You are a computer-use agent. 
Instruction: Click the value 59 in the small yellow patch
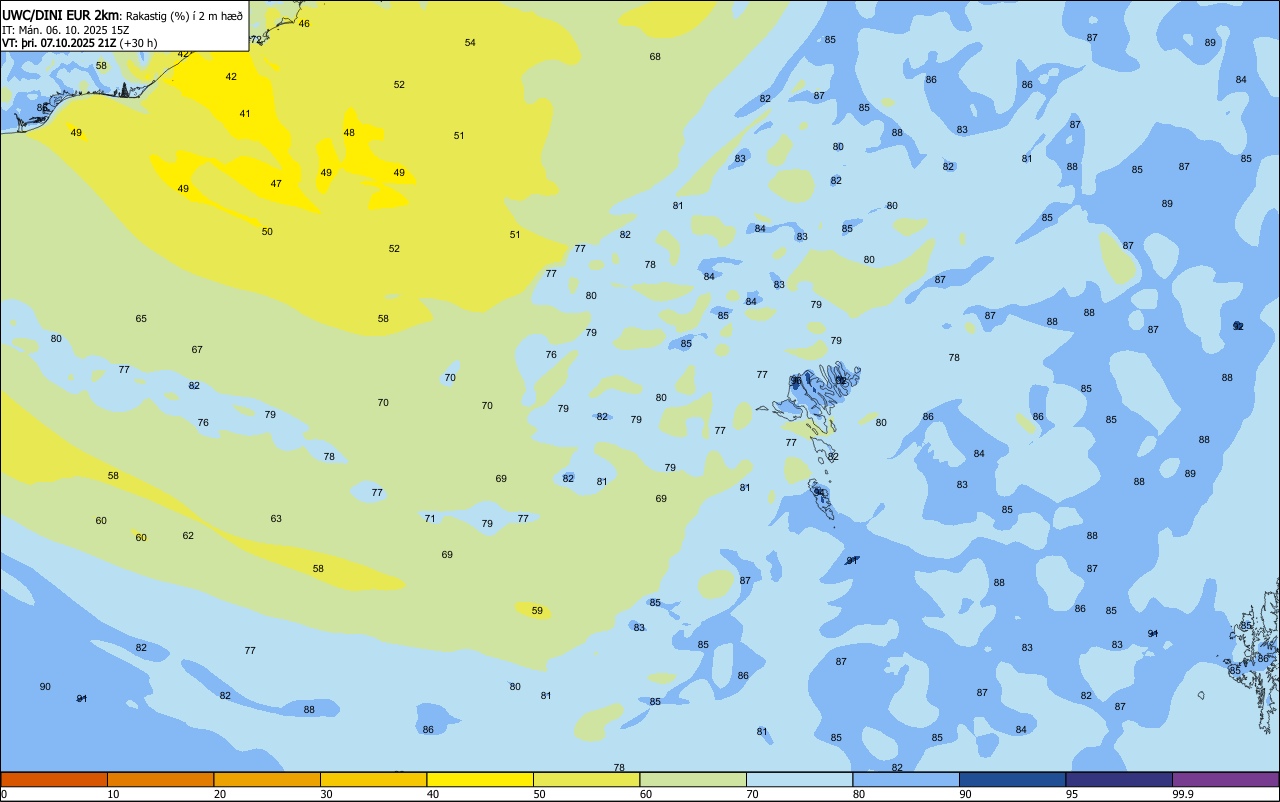click(537, 610)
